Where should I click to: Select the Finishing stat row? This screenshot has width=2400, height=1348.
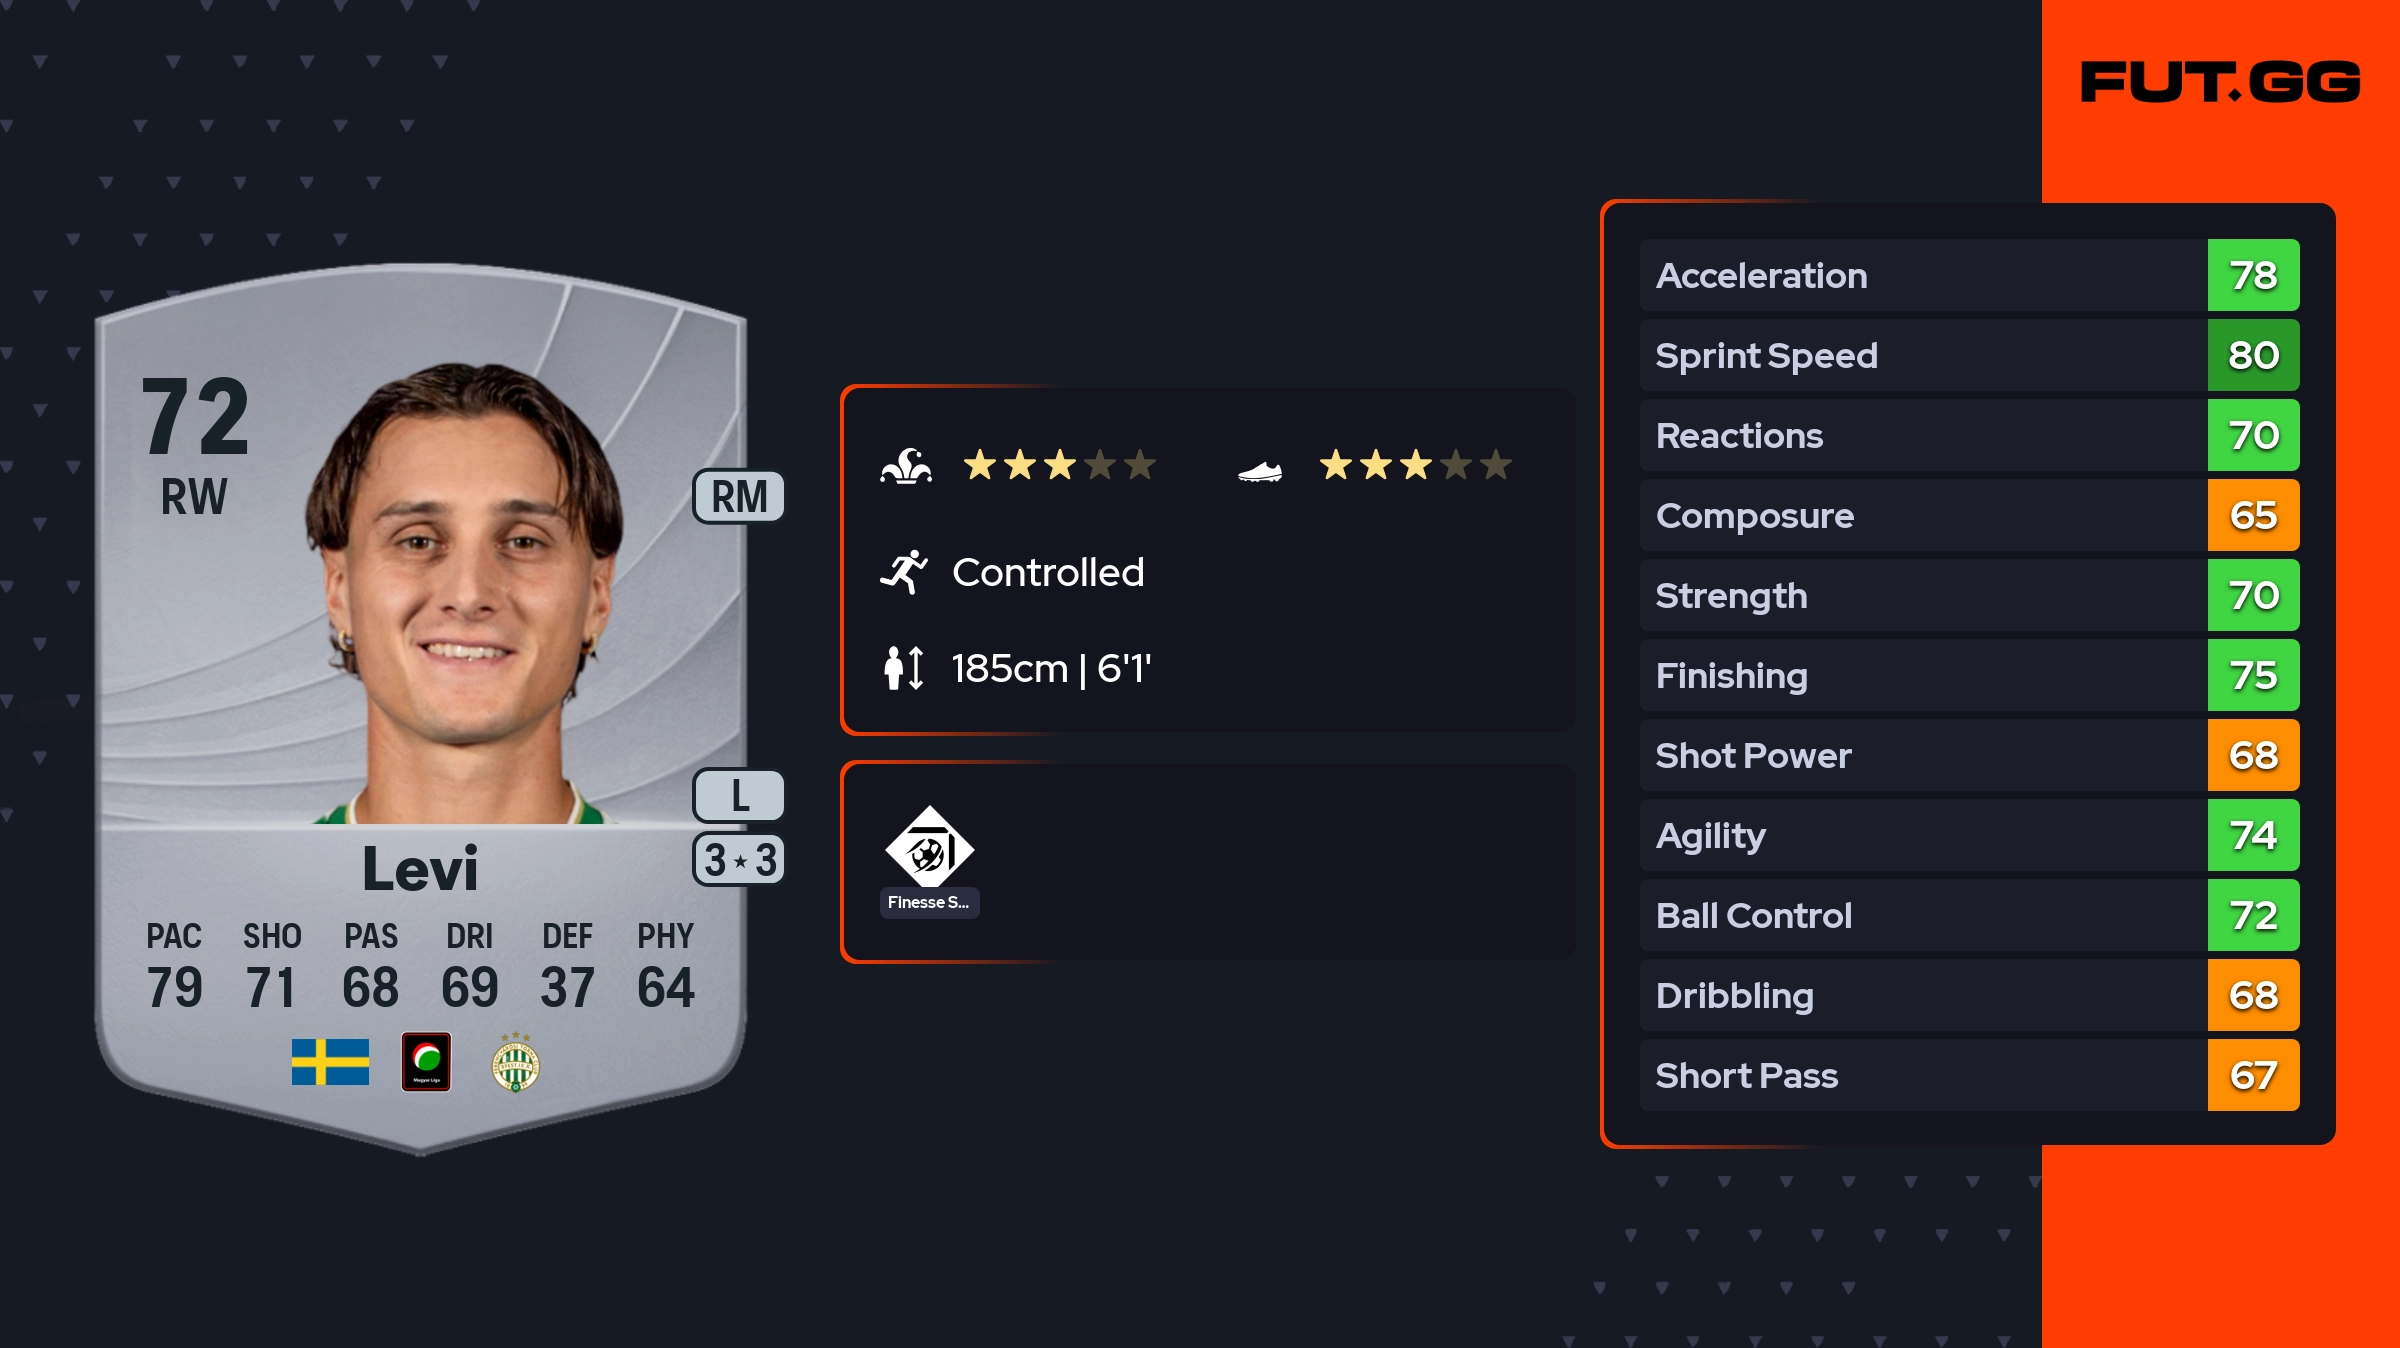[x=1922, y=676]
